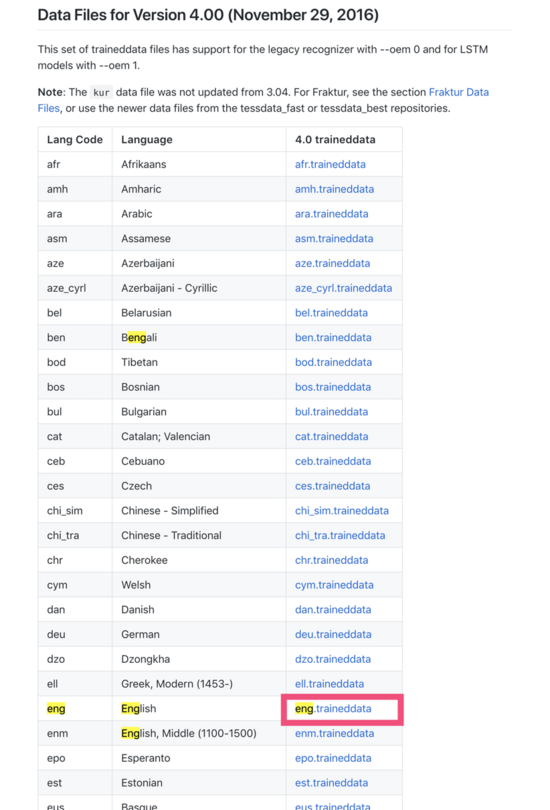Image resolution: width=550 pixels, height=810 pixels.
Task: Open chi_sim.traineddata link
Action: [x=342, y=511]
